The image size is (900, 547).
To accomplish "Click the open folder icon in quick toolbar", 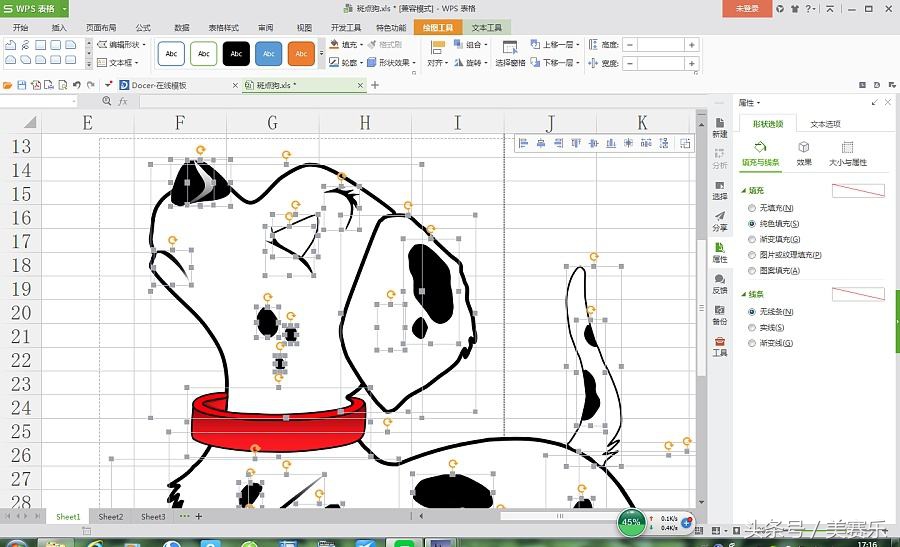I will tap(7, 85).
